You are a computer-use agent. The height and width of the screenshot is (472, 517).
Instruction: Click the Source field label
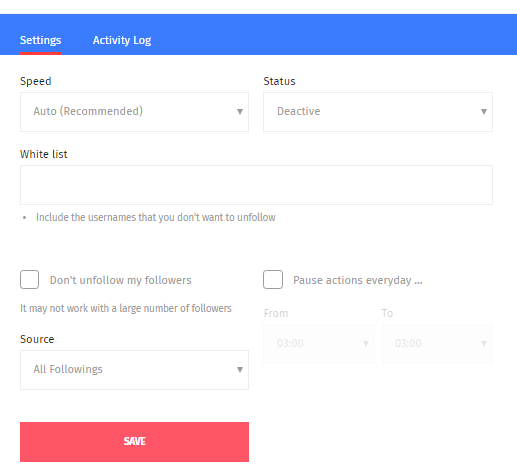coord(37,339)
